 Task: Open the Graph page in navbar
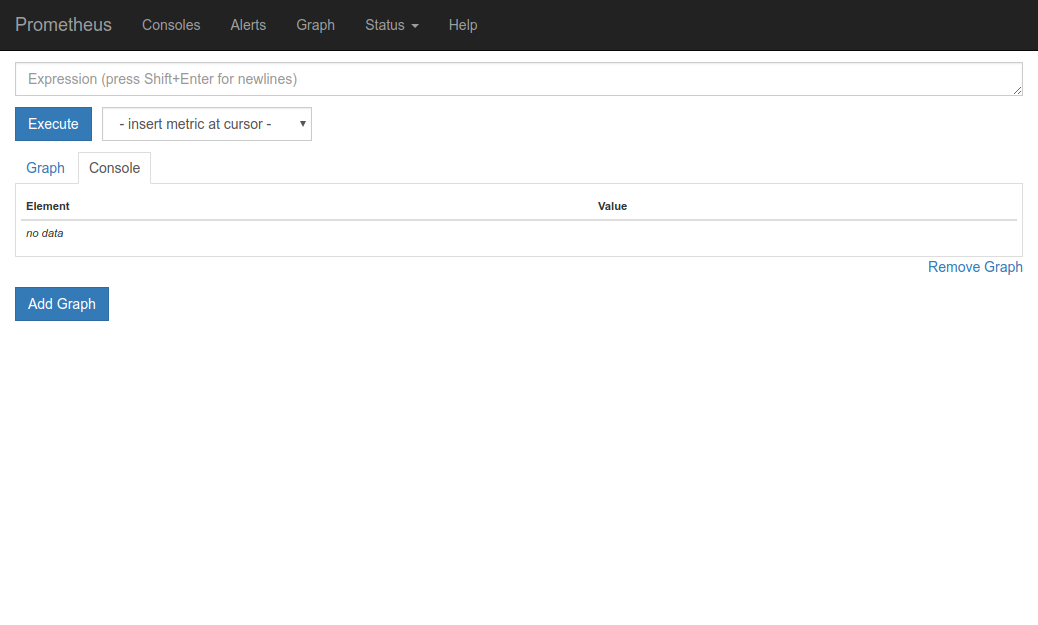tap(315, 25)
